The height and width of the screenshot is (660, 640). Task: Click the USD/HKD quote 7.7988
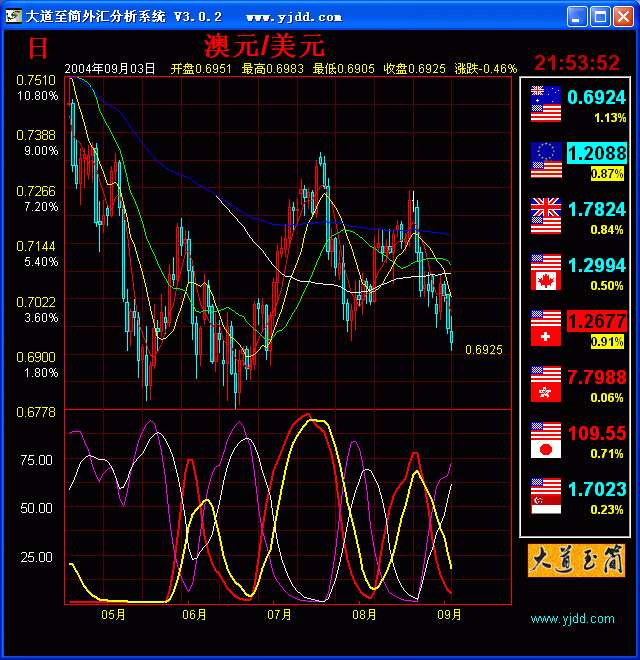click(x=597, y=377)
